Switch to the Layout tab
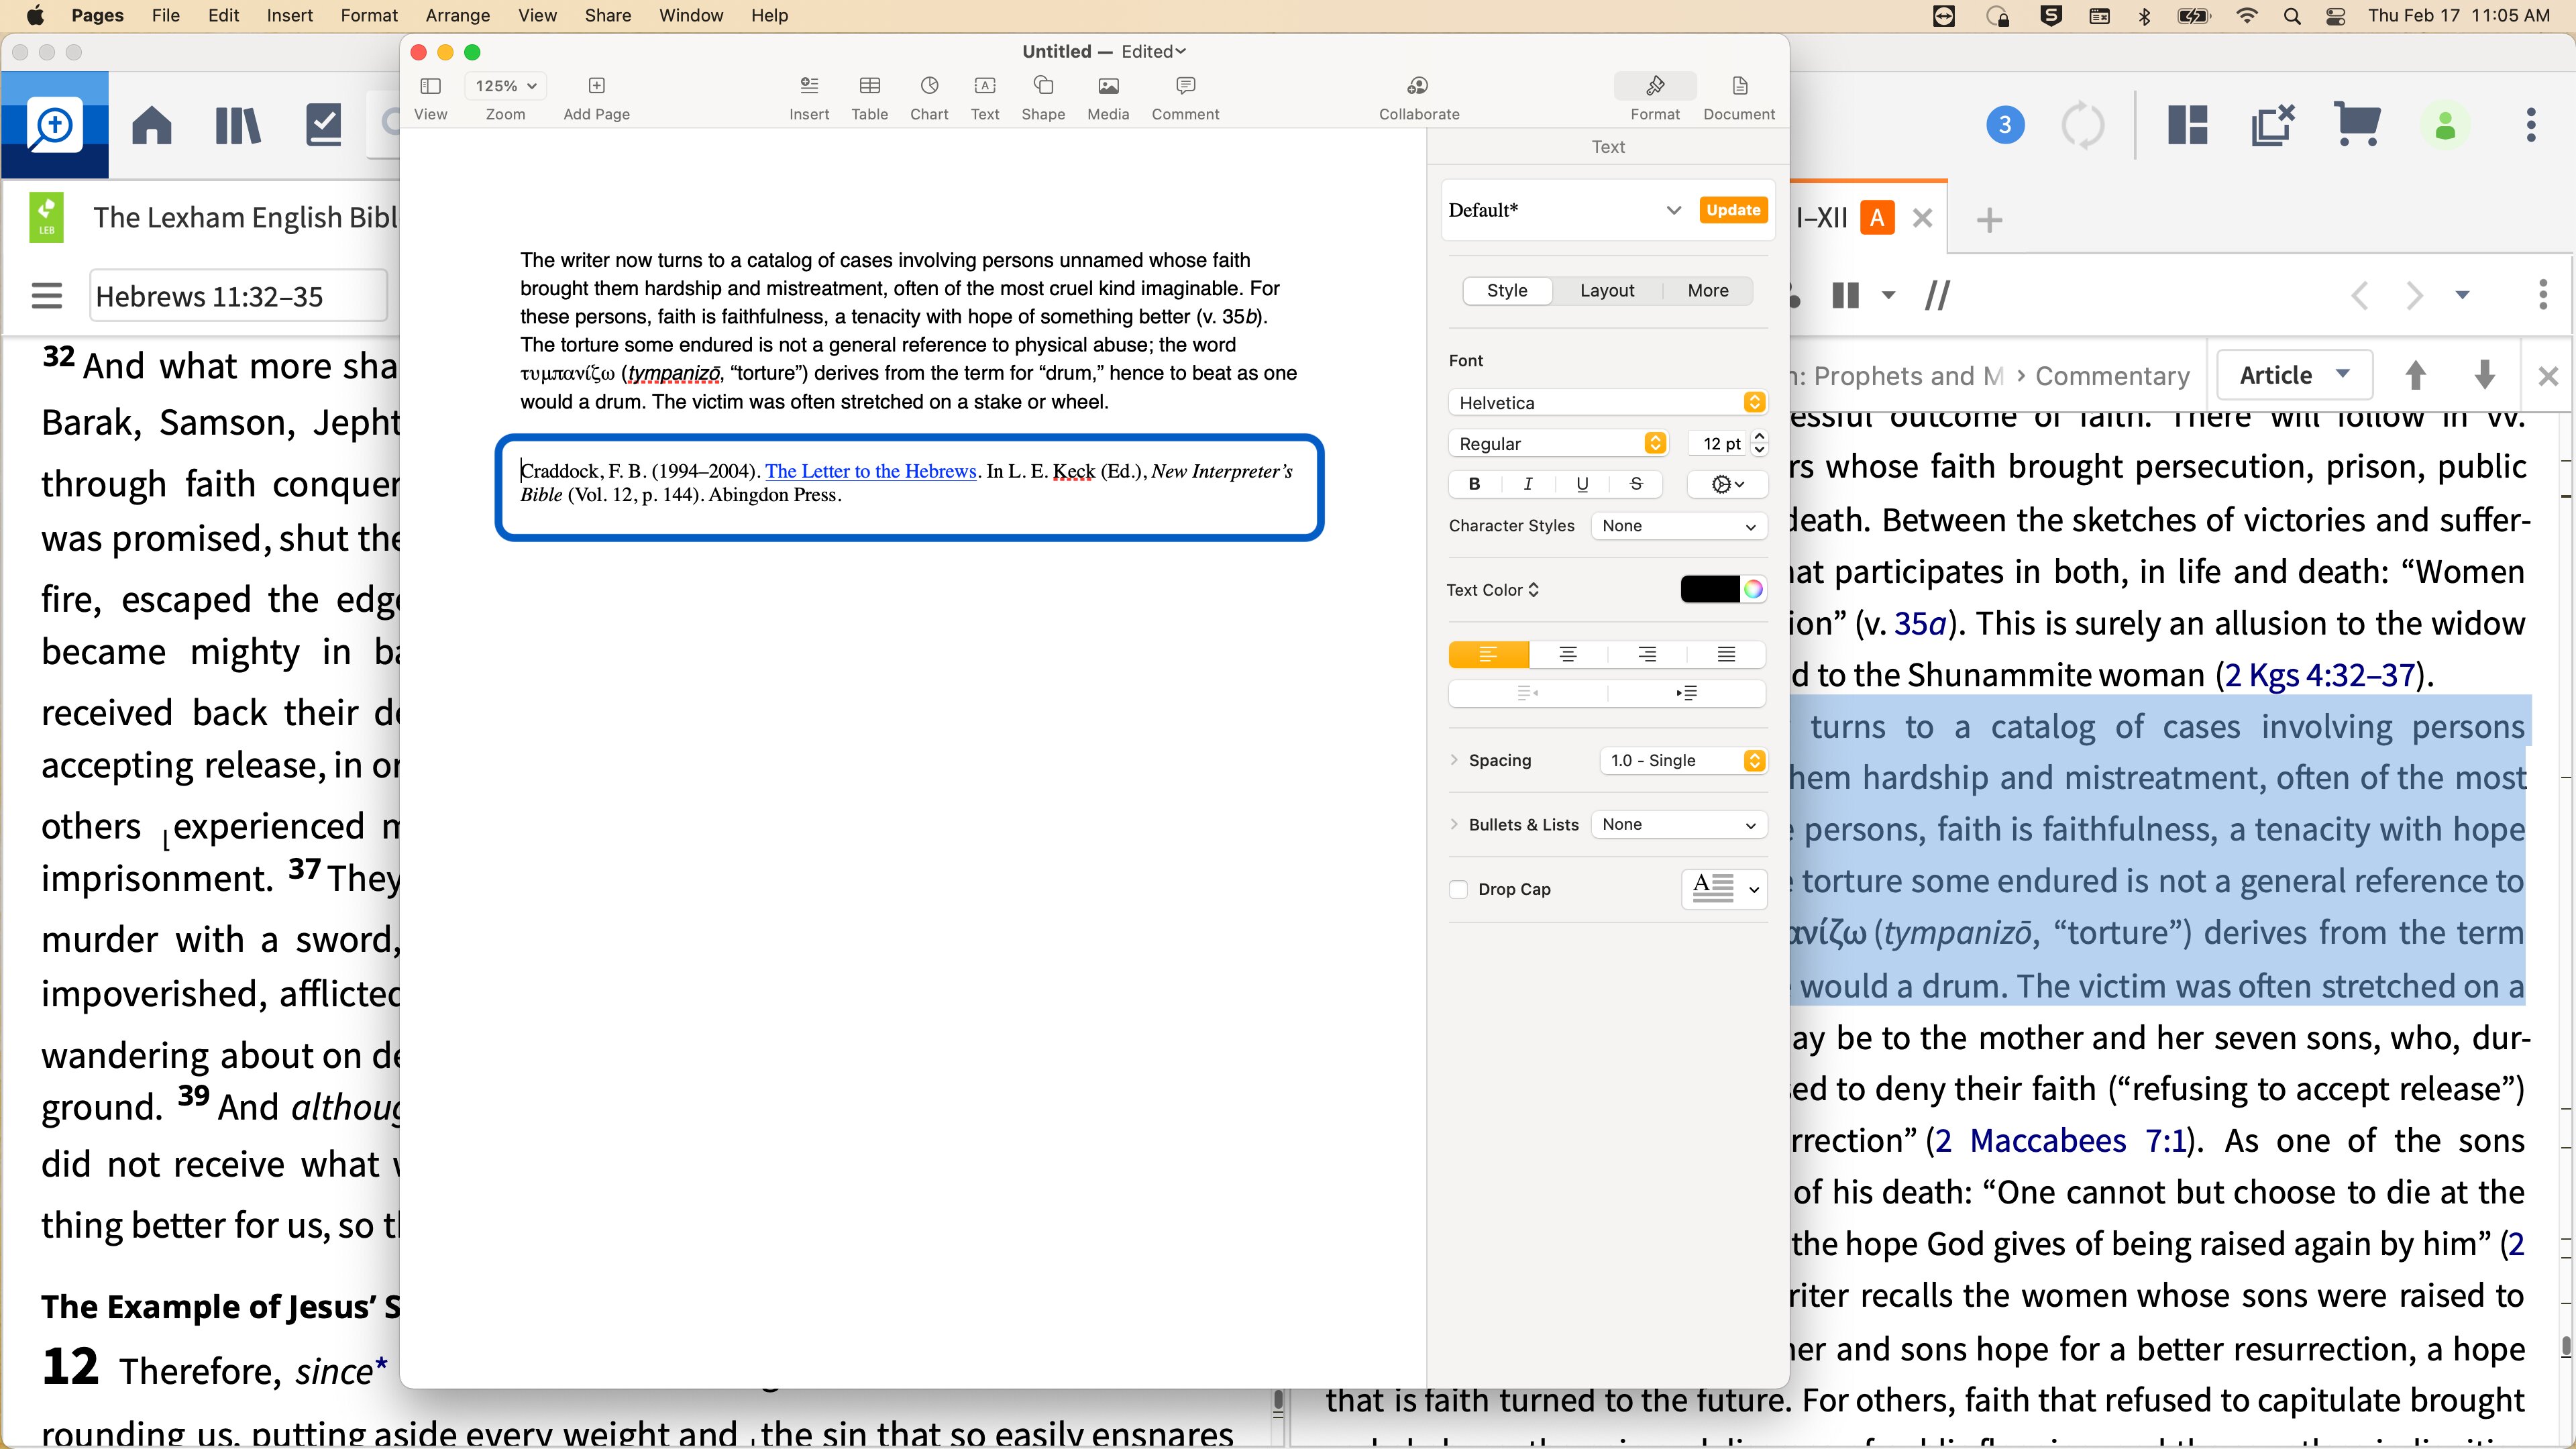2576x1449 pixels. pyautogui.click(x=1607, y=290)
